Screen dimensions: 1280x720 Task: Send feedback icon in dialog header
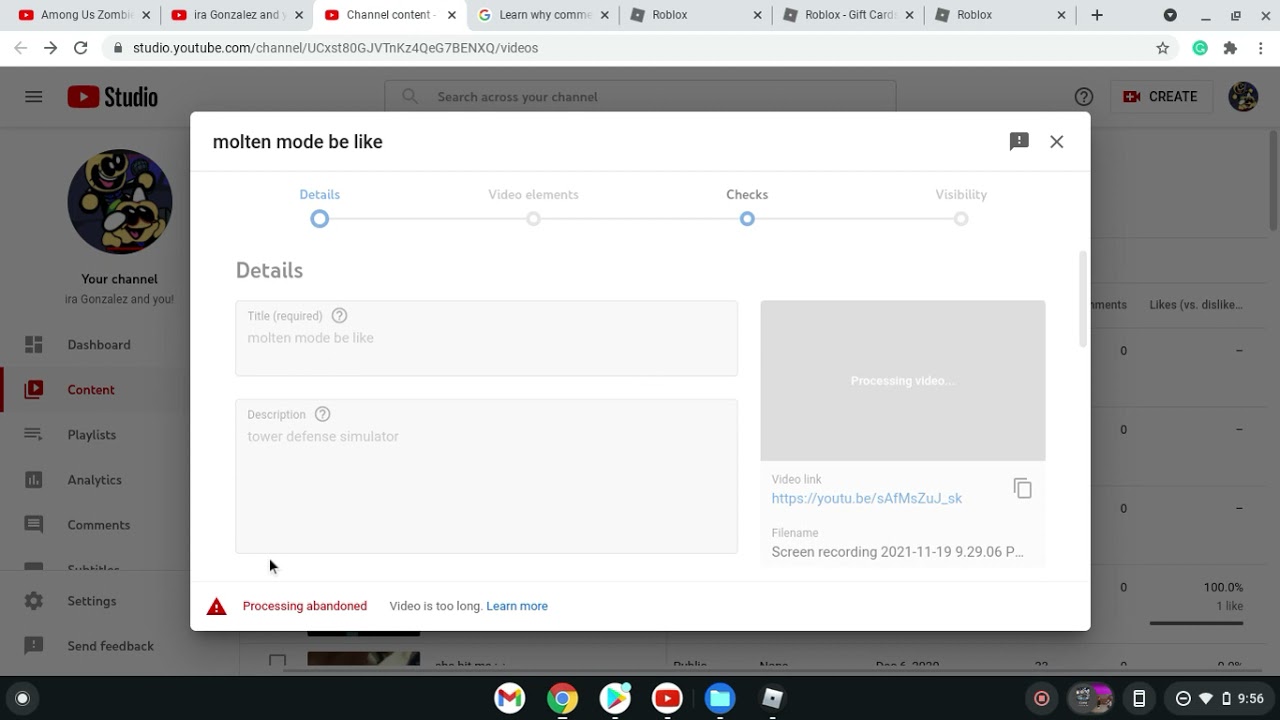[1019, 141]
